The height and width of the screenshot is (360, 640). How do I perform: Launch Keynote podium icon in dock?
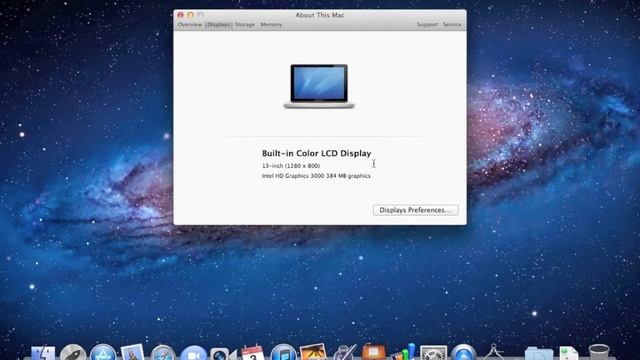[x=373, y=353]
